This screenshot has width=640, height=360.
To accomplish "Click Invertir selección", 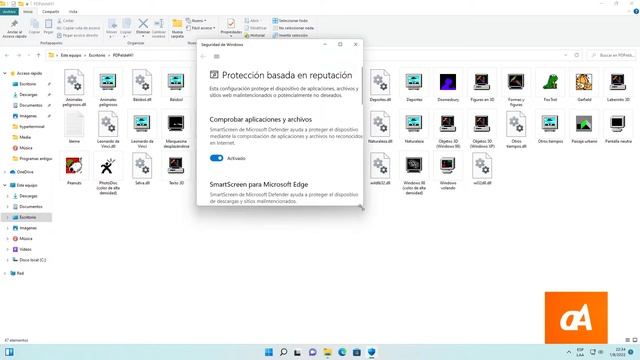I will point(291,36).
